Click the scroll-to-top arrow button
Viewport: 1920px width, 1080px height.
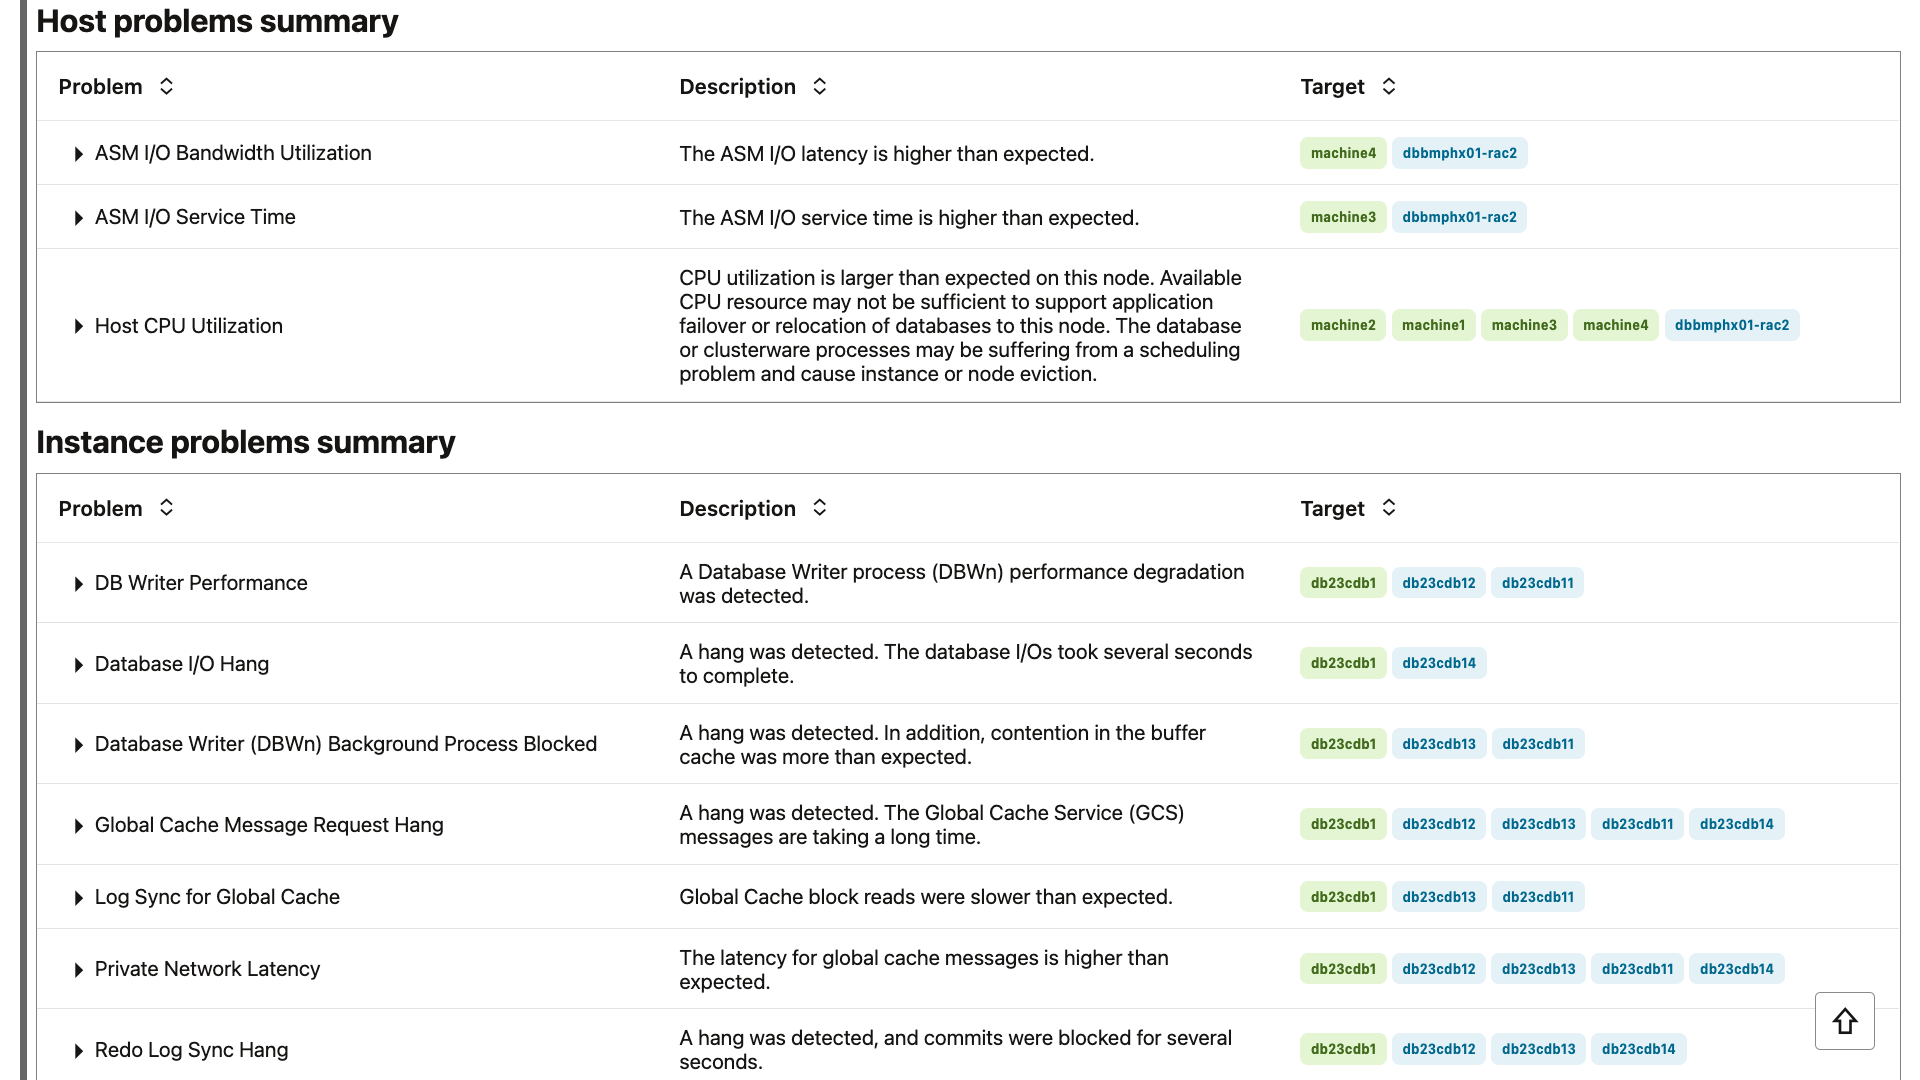pyautogui.click(x=1843, y=1021)
